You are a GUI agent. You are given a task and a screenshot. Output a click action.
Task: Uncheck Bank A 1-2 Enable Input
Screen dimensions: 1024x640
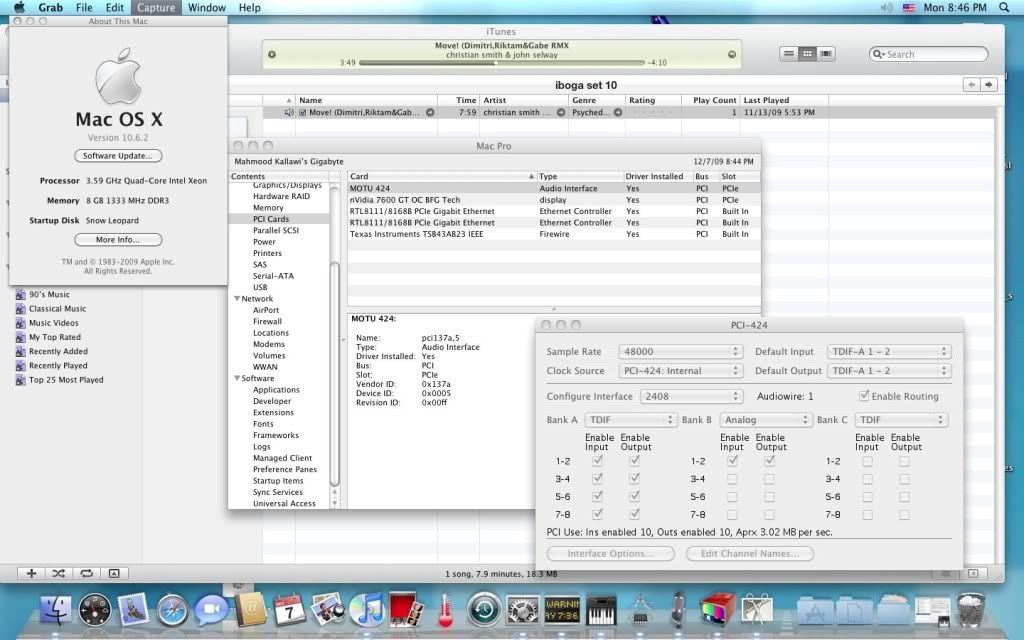598,461
